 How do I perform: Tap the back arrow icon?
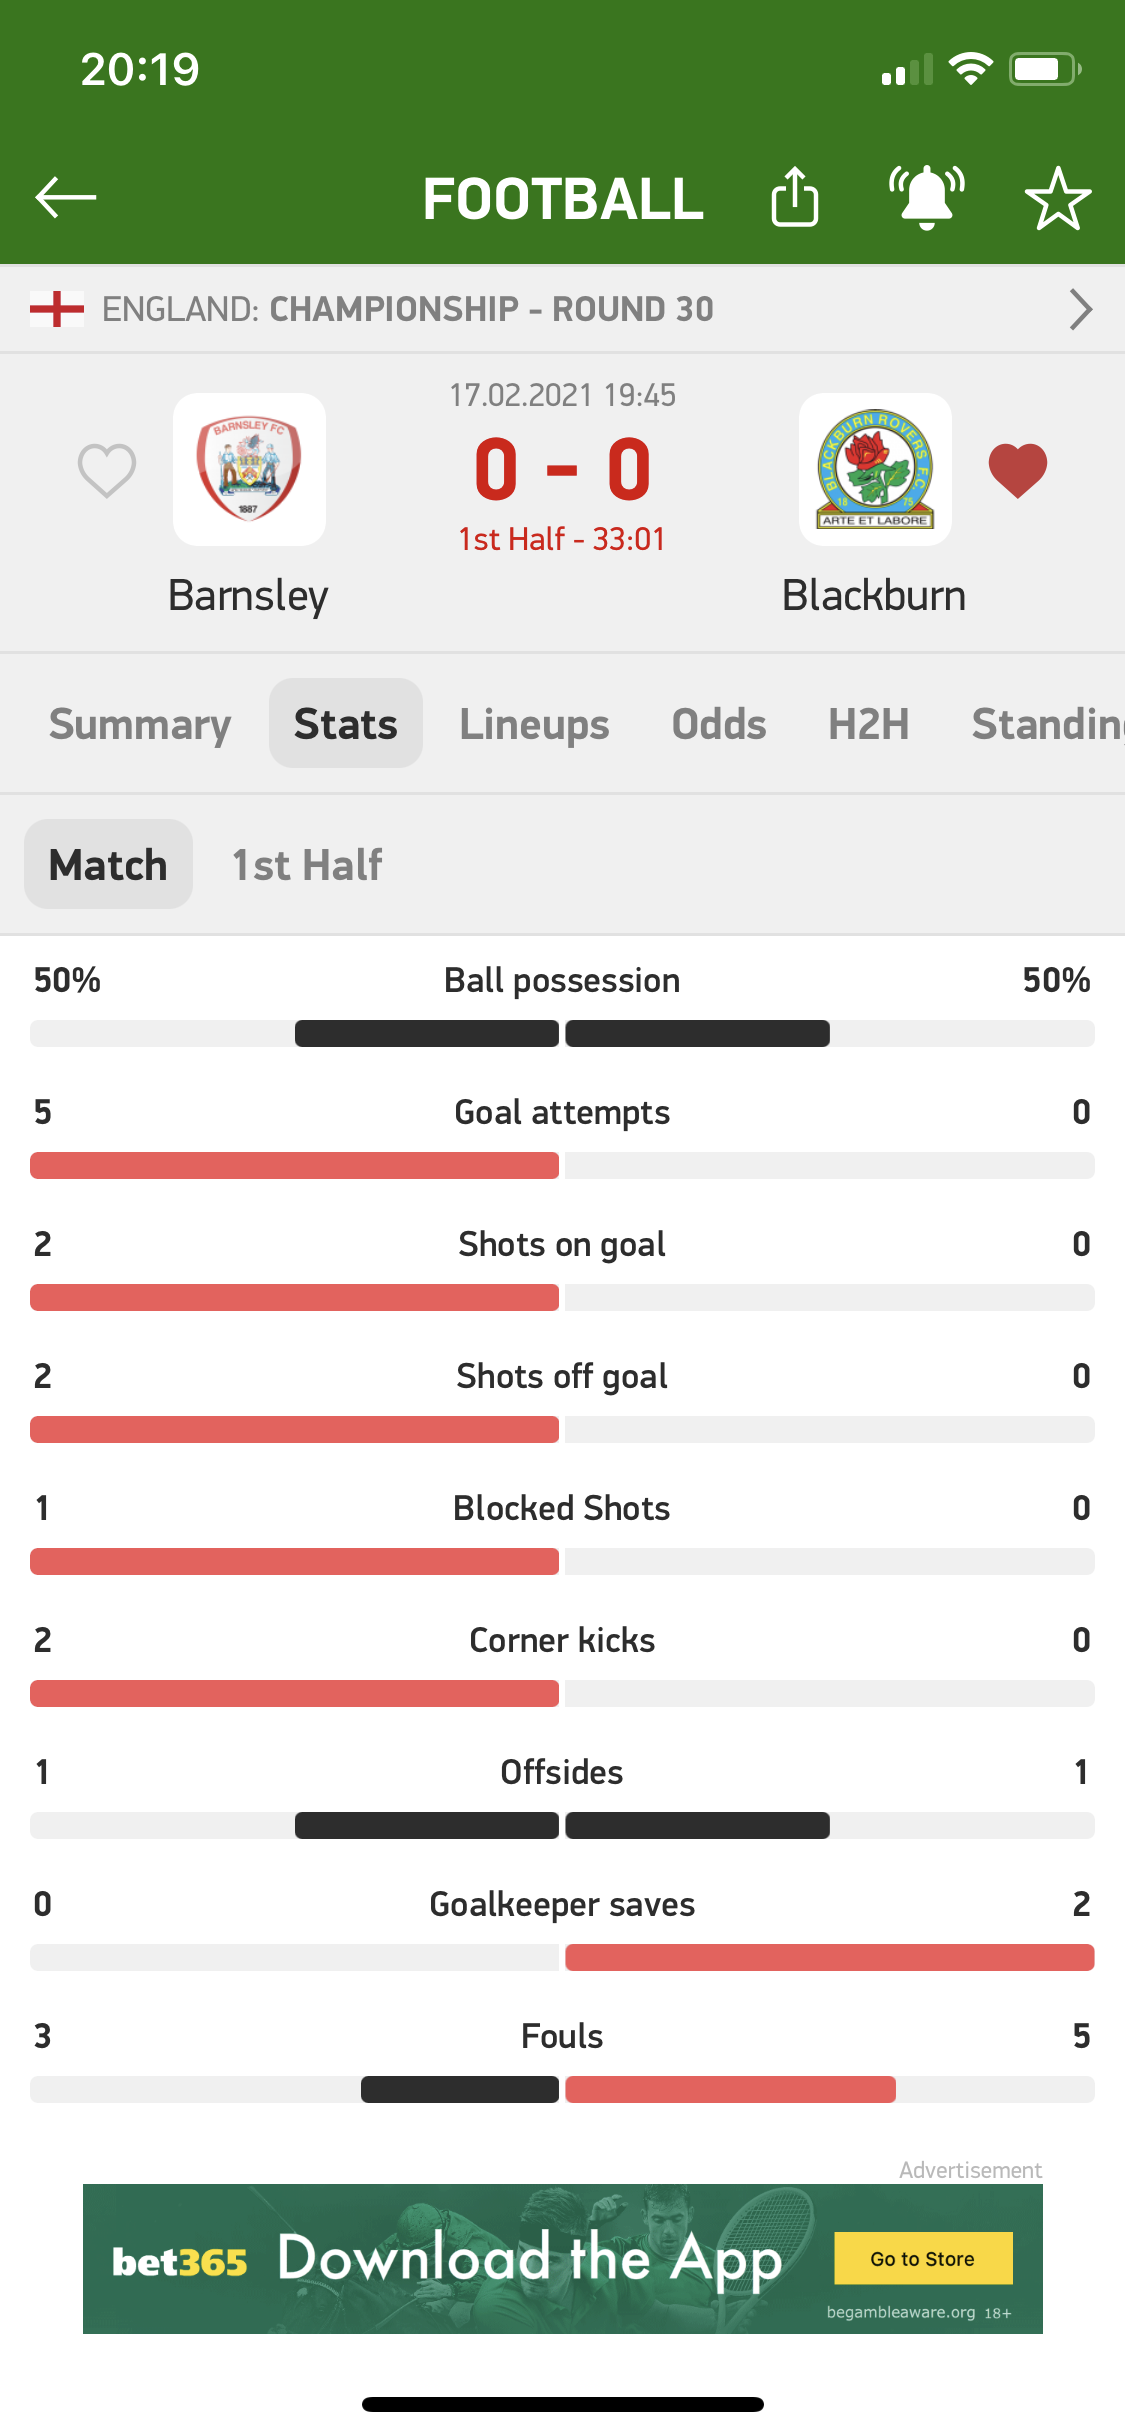point(66,197)
